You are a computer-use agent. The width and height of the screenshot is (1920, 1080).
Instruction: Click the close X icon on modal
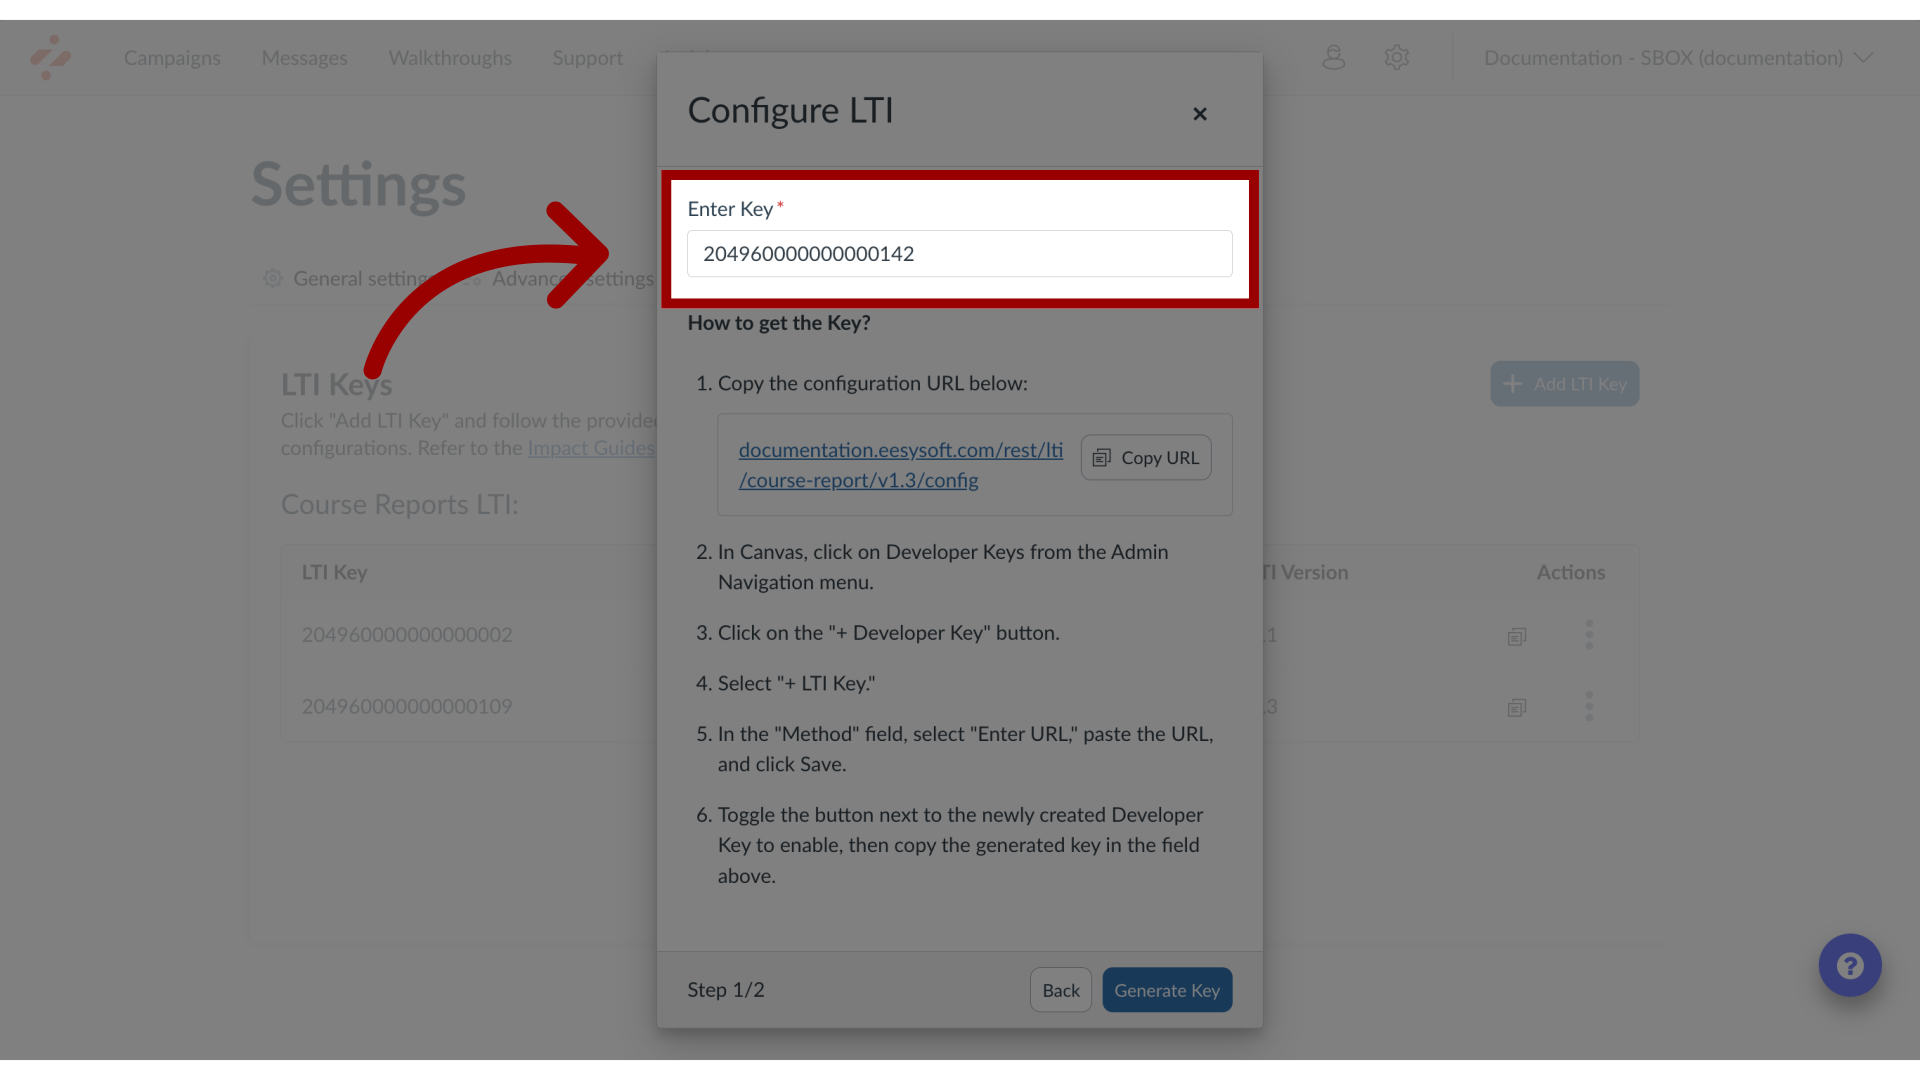click(1200, 113)
